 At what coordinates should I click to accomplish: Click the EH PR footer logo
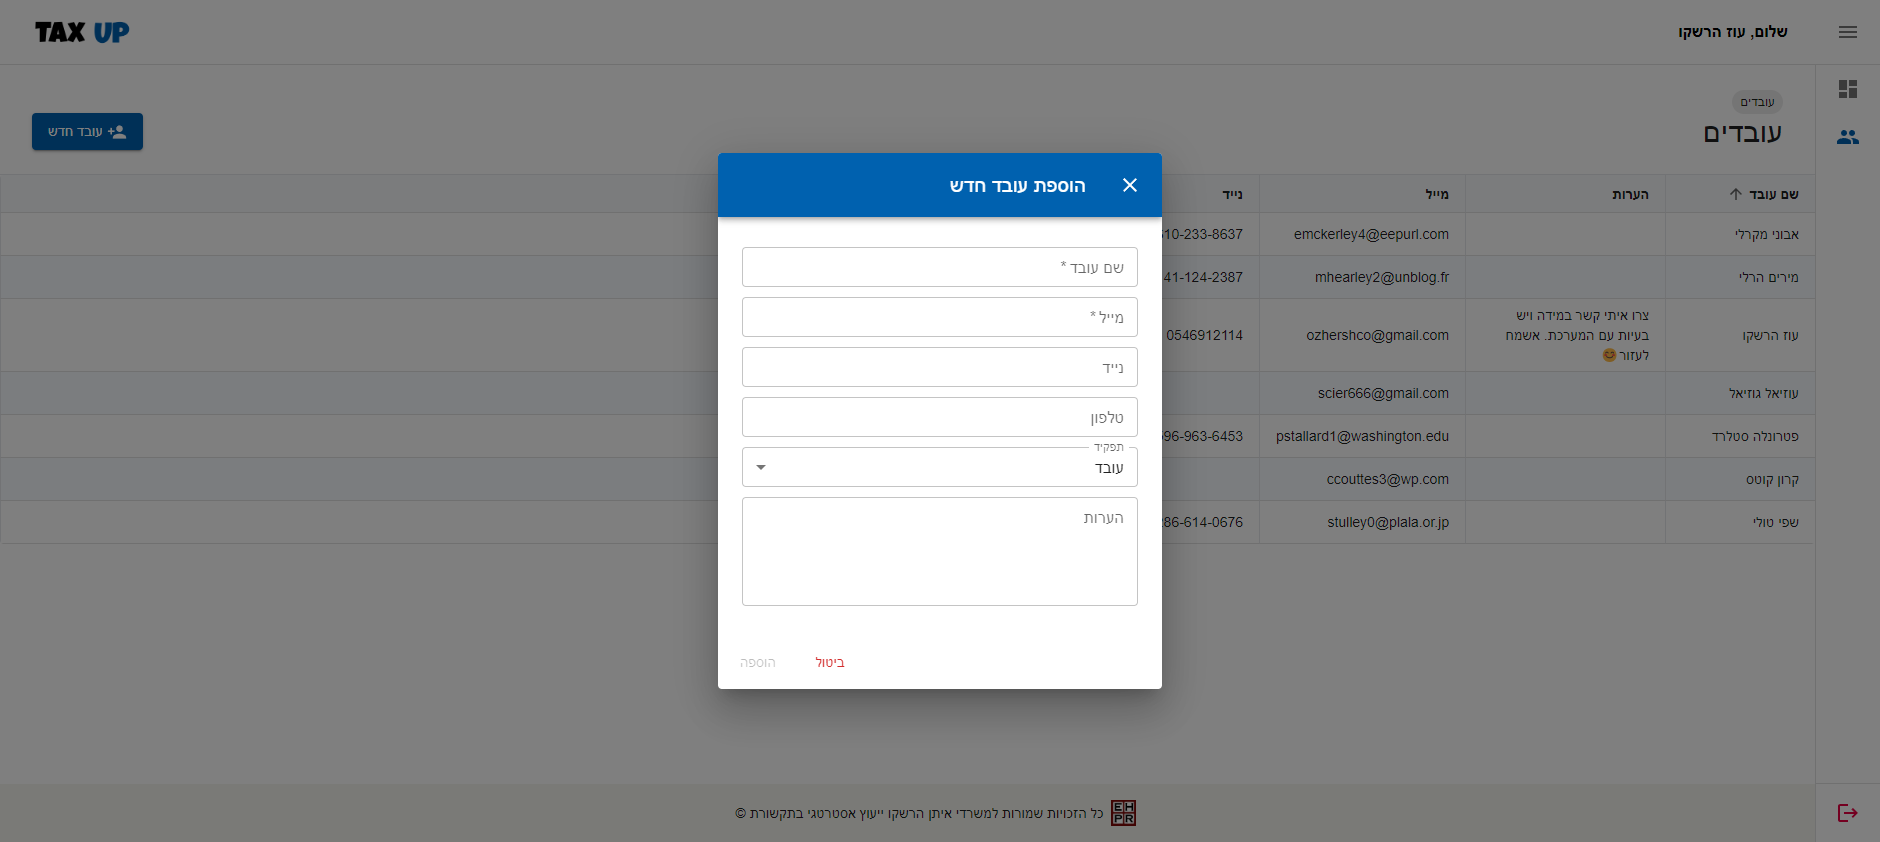pos(1123,813)
